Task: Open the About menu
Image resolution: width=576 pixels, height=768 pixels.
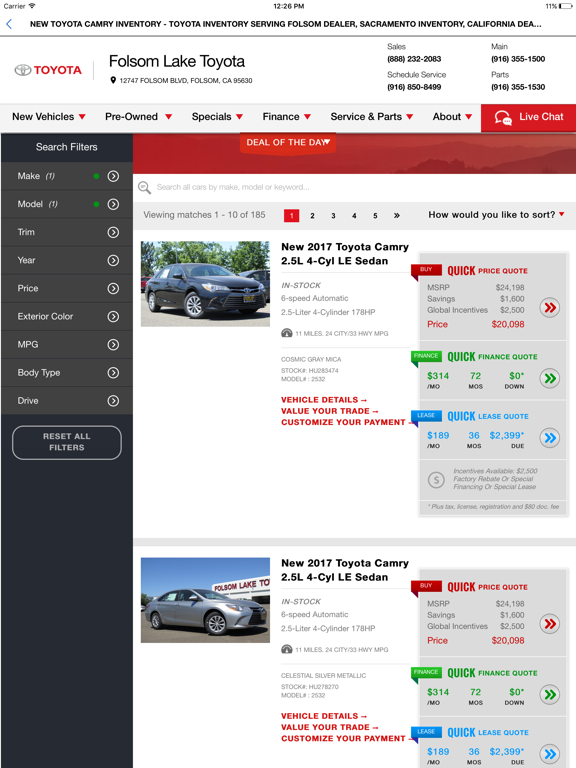Action: [x=452, y=117]
